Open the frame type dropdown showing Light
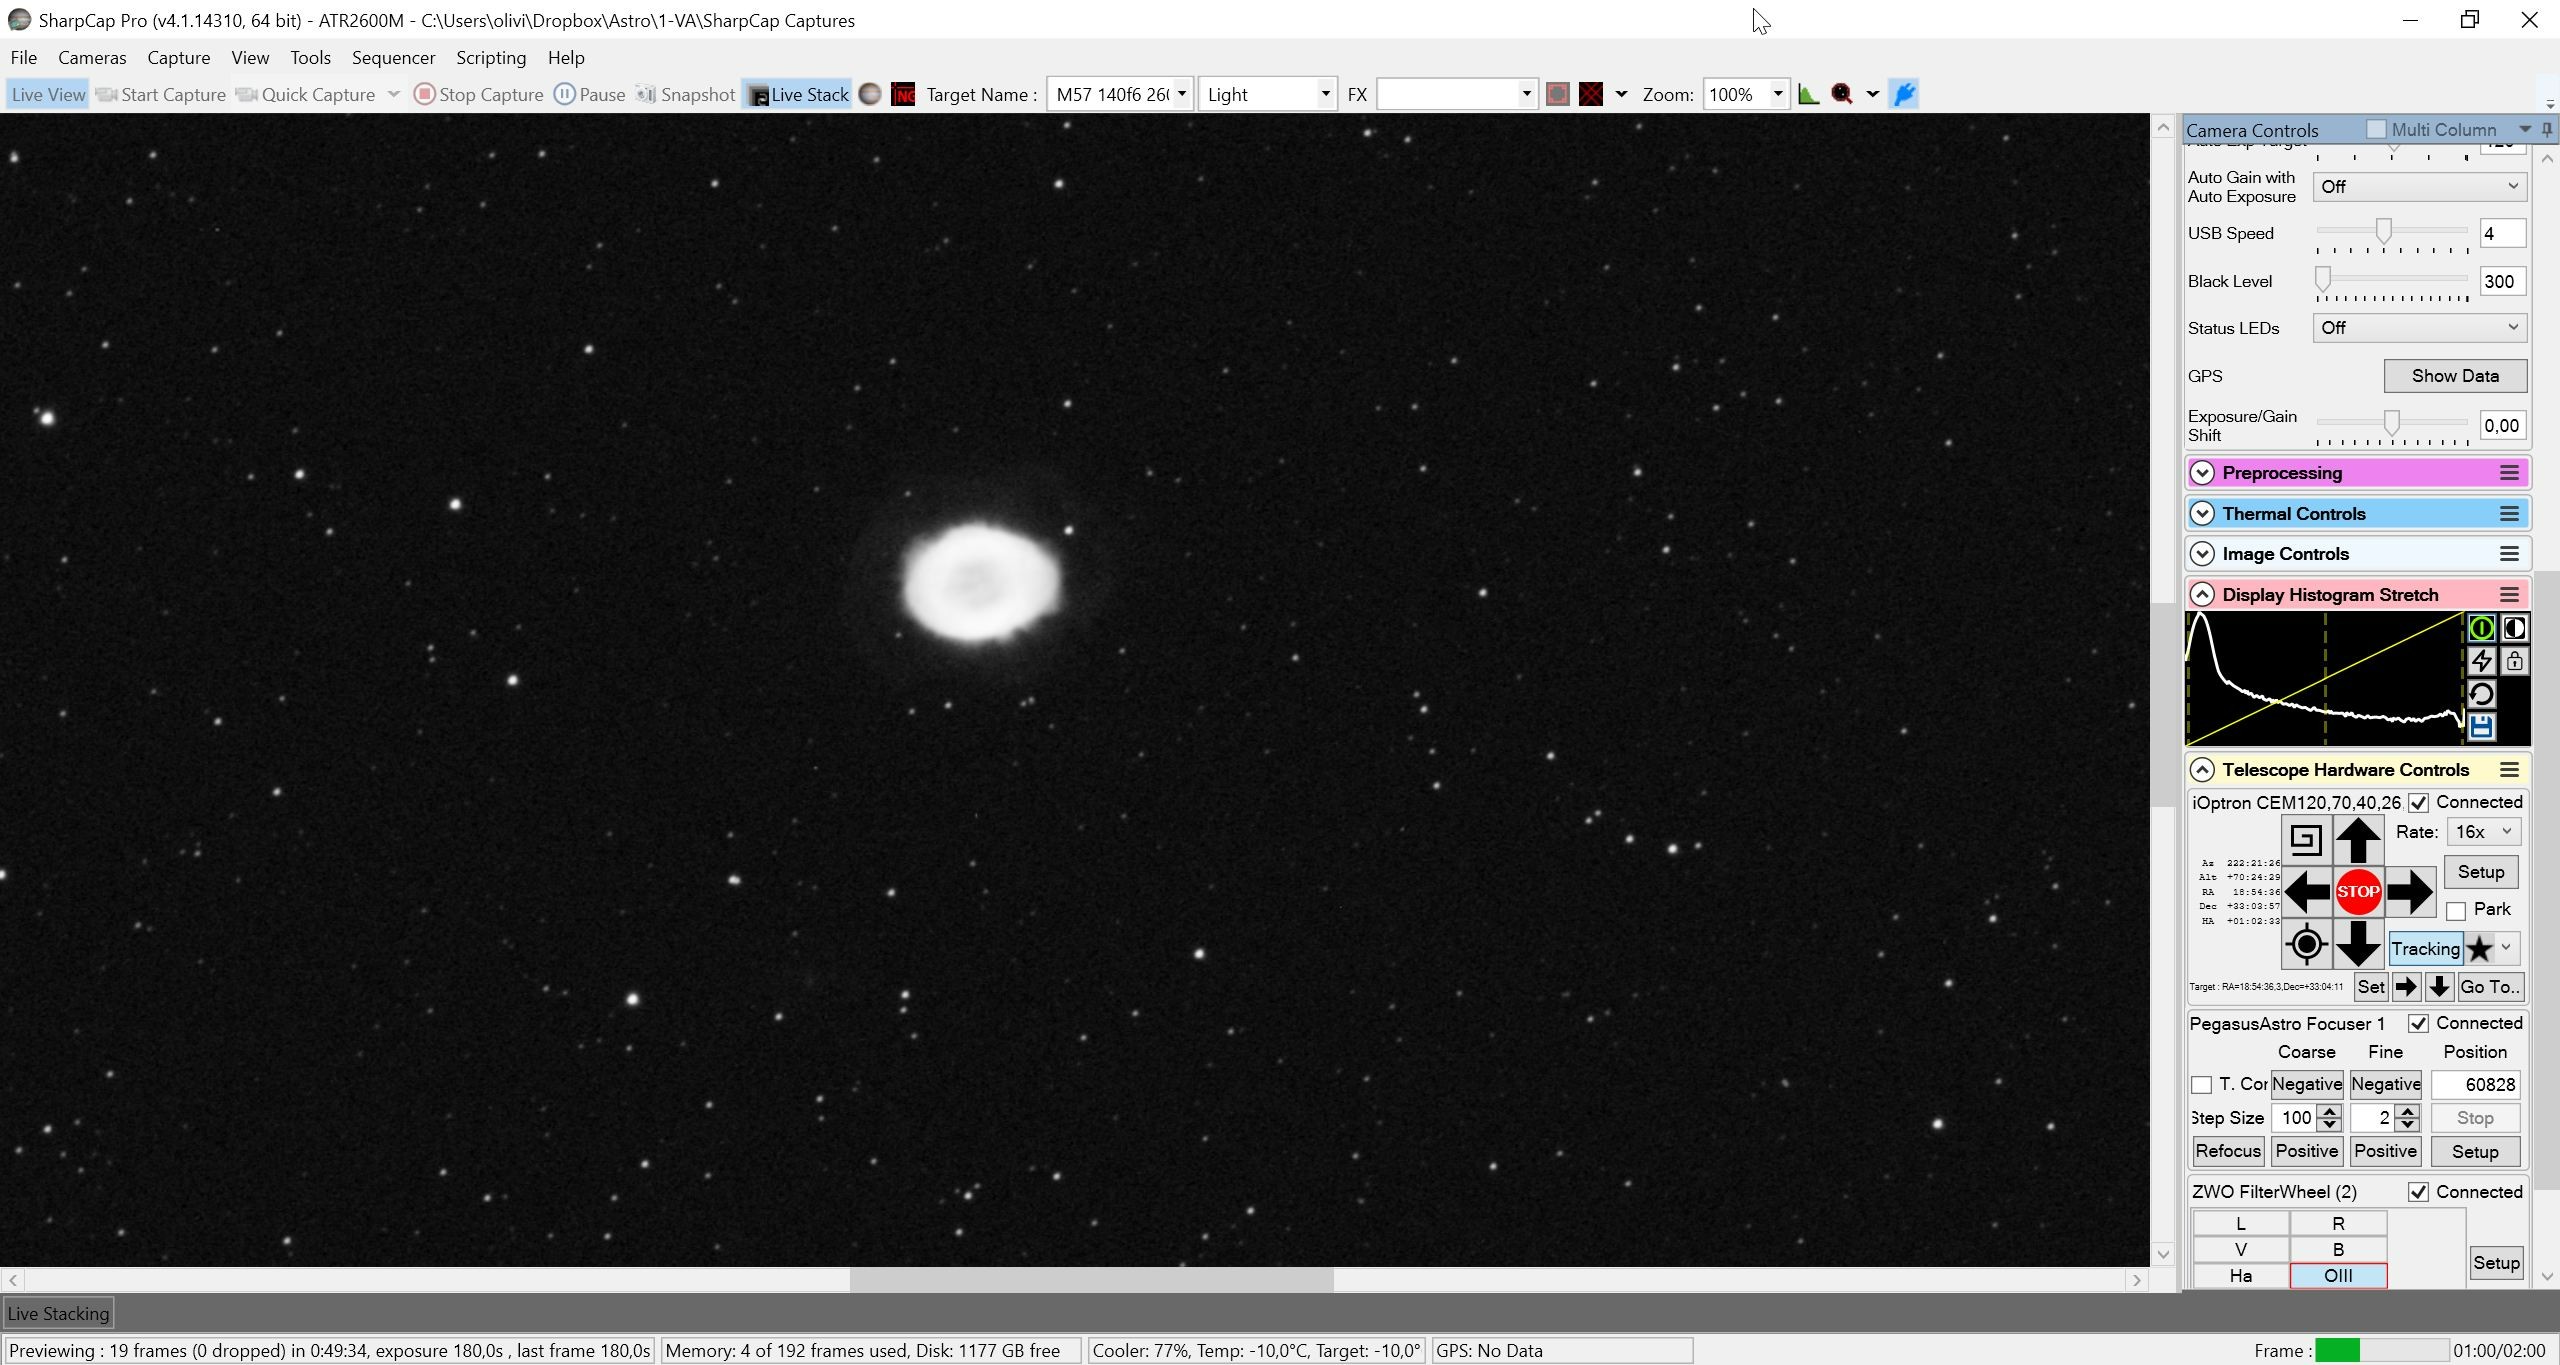This screenshot has width=2560, height=1365. point(1325,94)
